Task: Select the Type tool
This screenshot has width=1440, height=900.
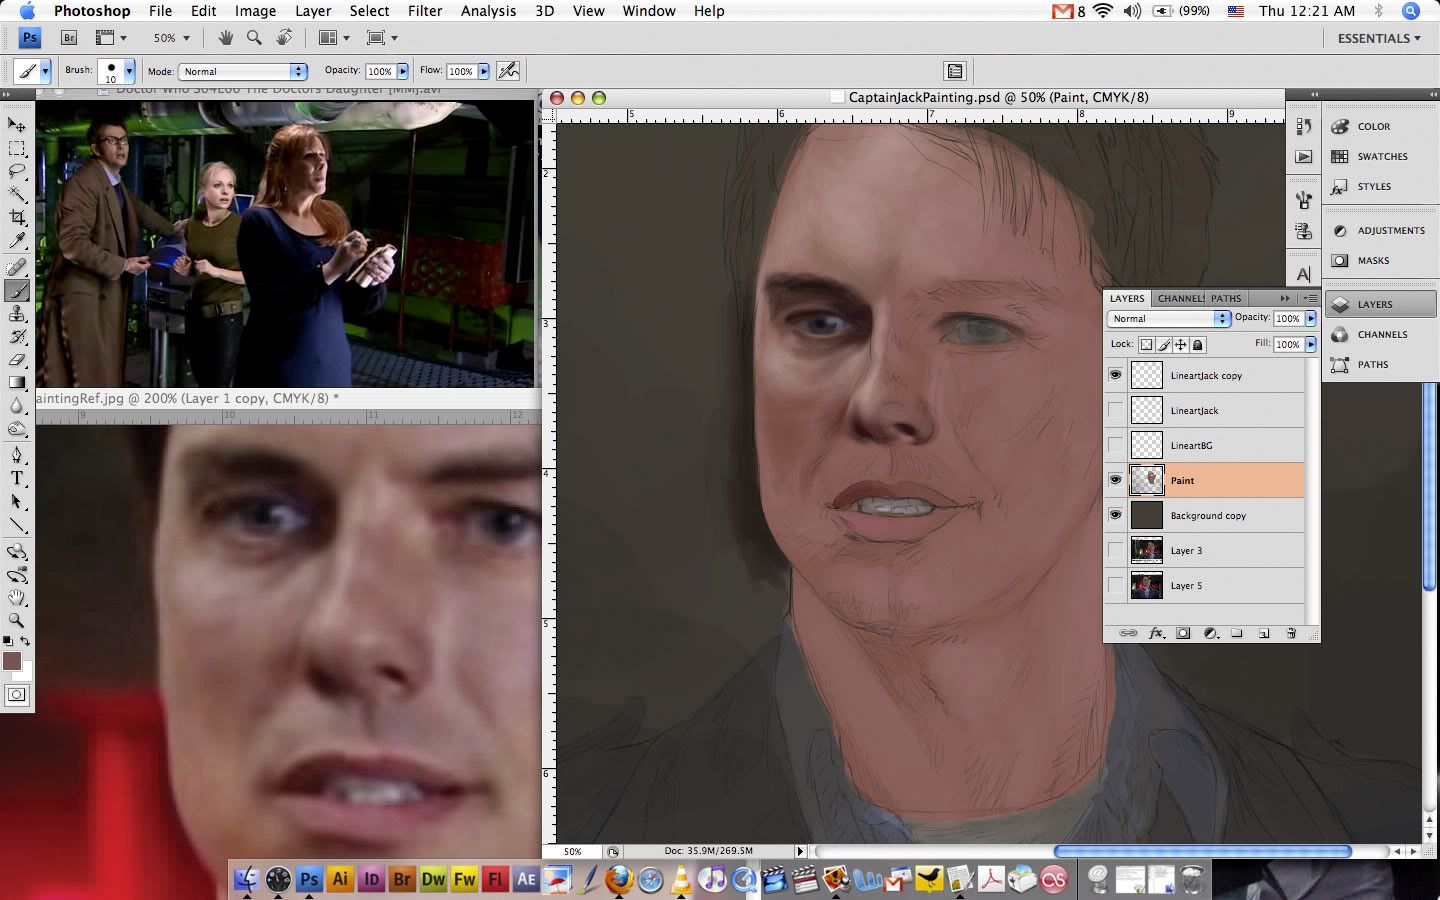Action: [17, 478]
